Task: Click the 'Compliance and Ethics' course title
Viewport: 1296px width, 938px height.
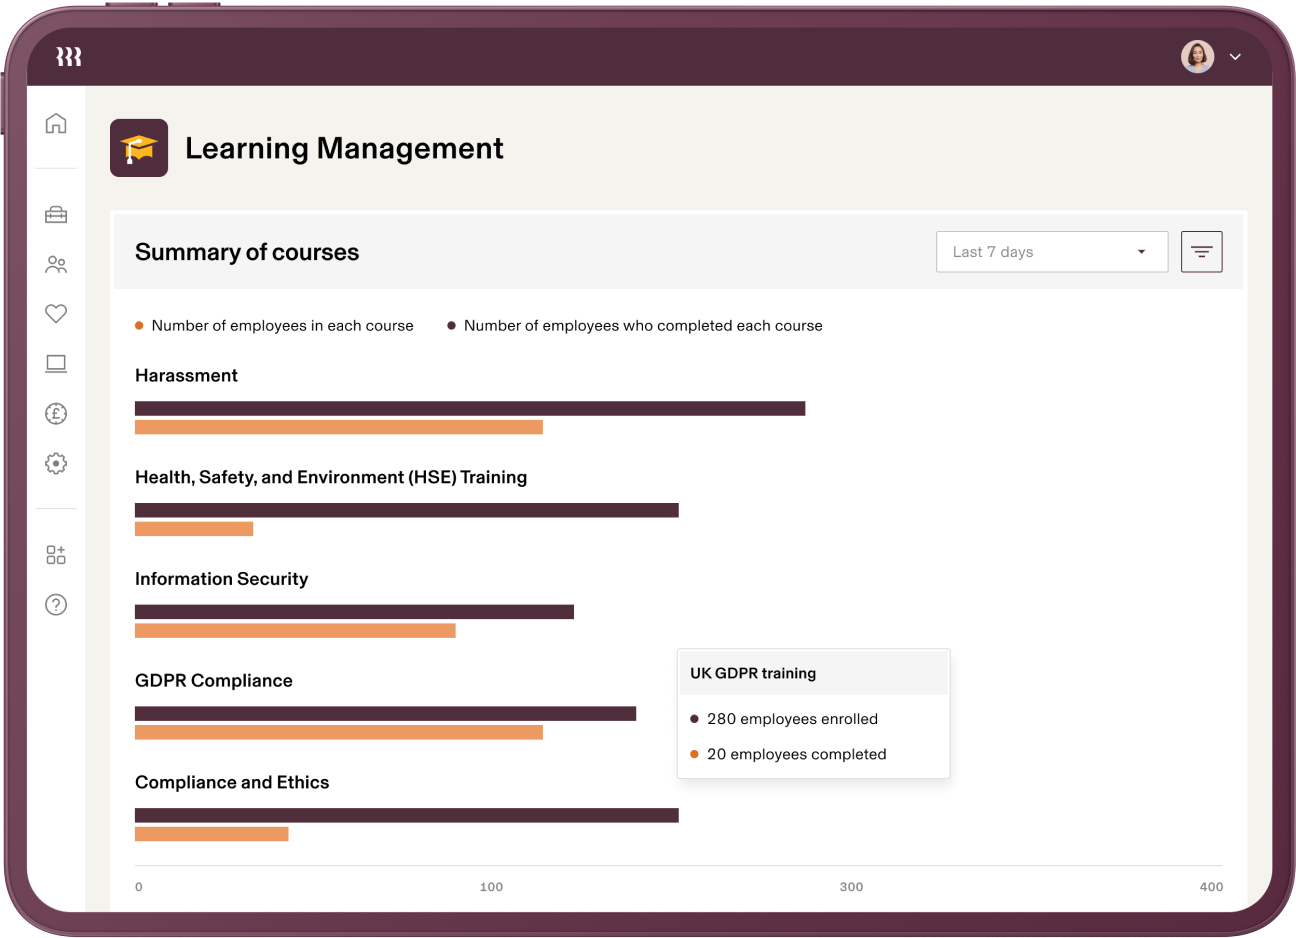Action: click(x=232, y=783)
